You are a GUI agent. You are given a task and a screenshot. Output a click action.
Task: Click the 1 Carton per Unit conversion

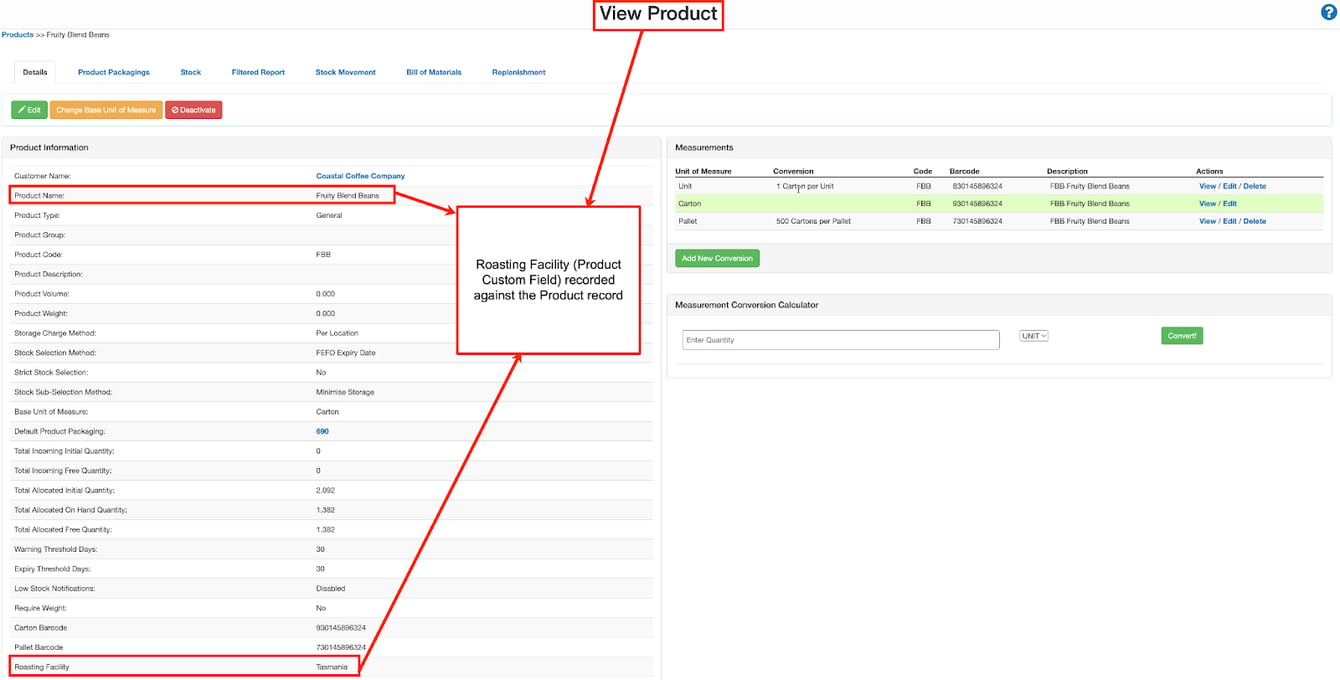805,186
